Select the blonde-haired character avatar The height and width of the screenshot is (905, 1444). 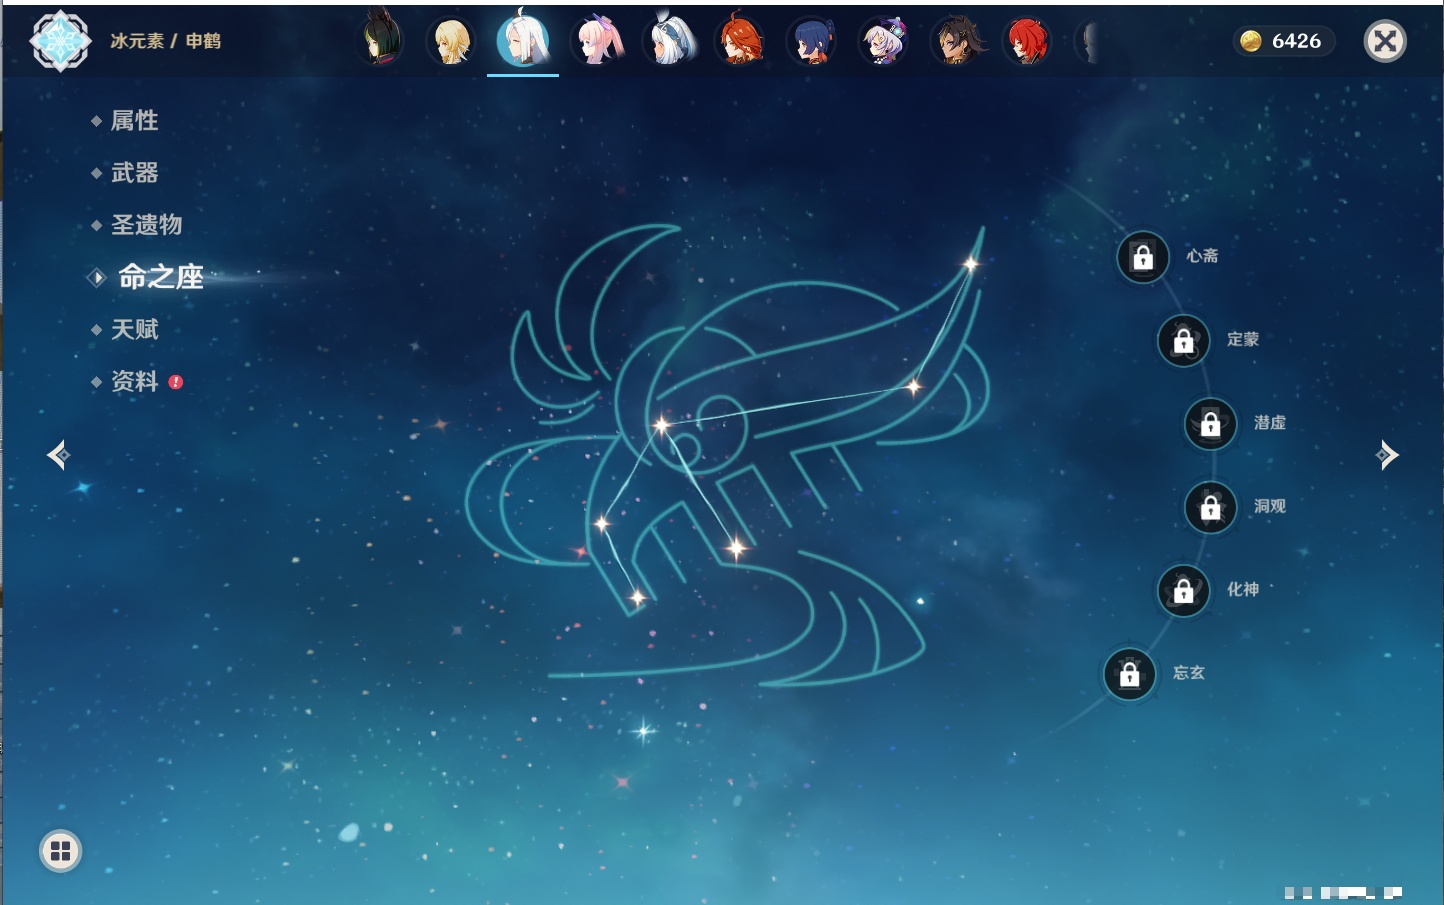point(452,42)
